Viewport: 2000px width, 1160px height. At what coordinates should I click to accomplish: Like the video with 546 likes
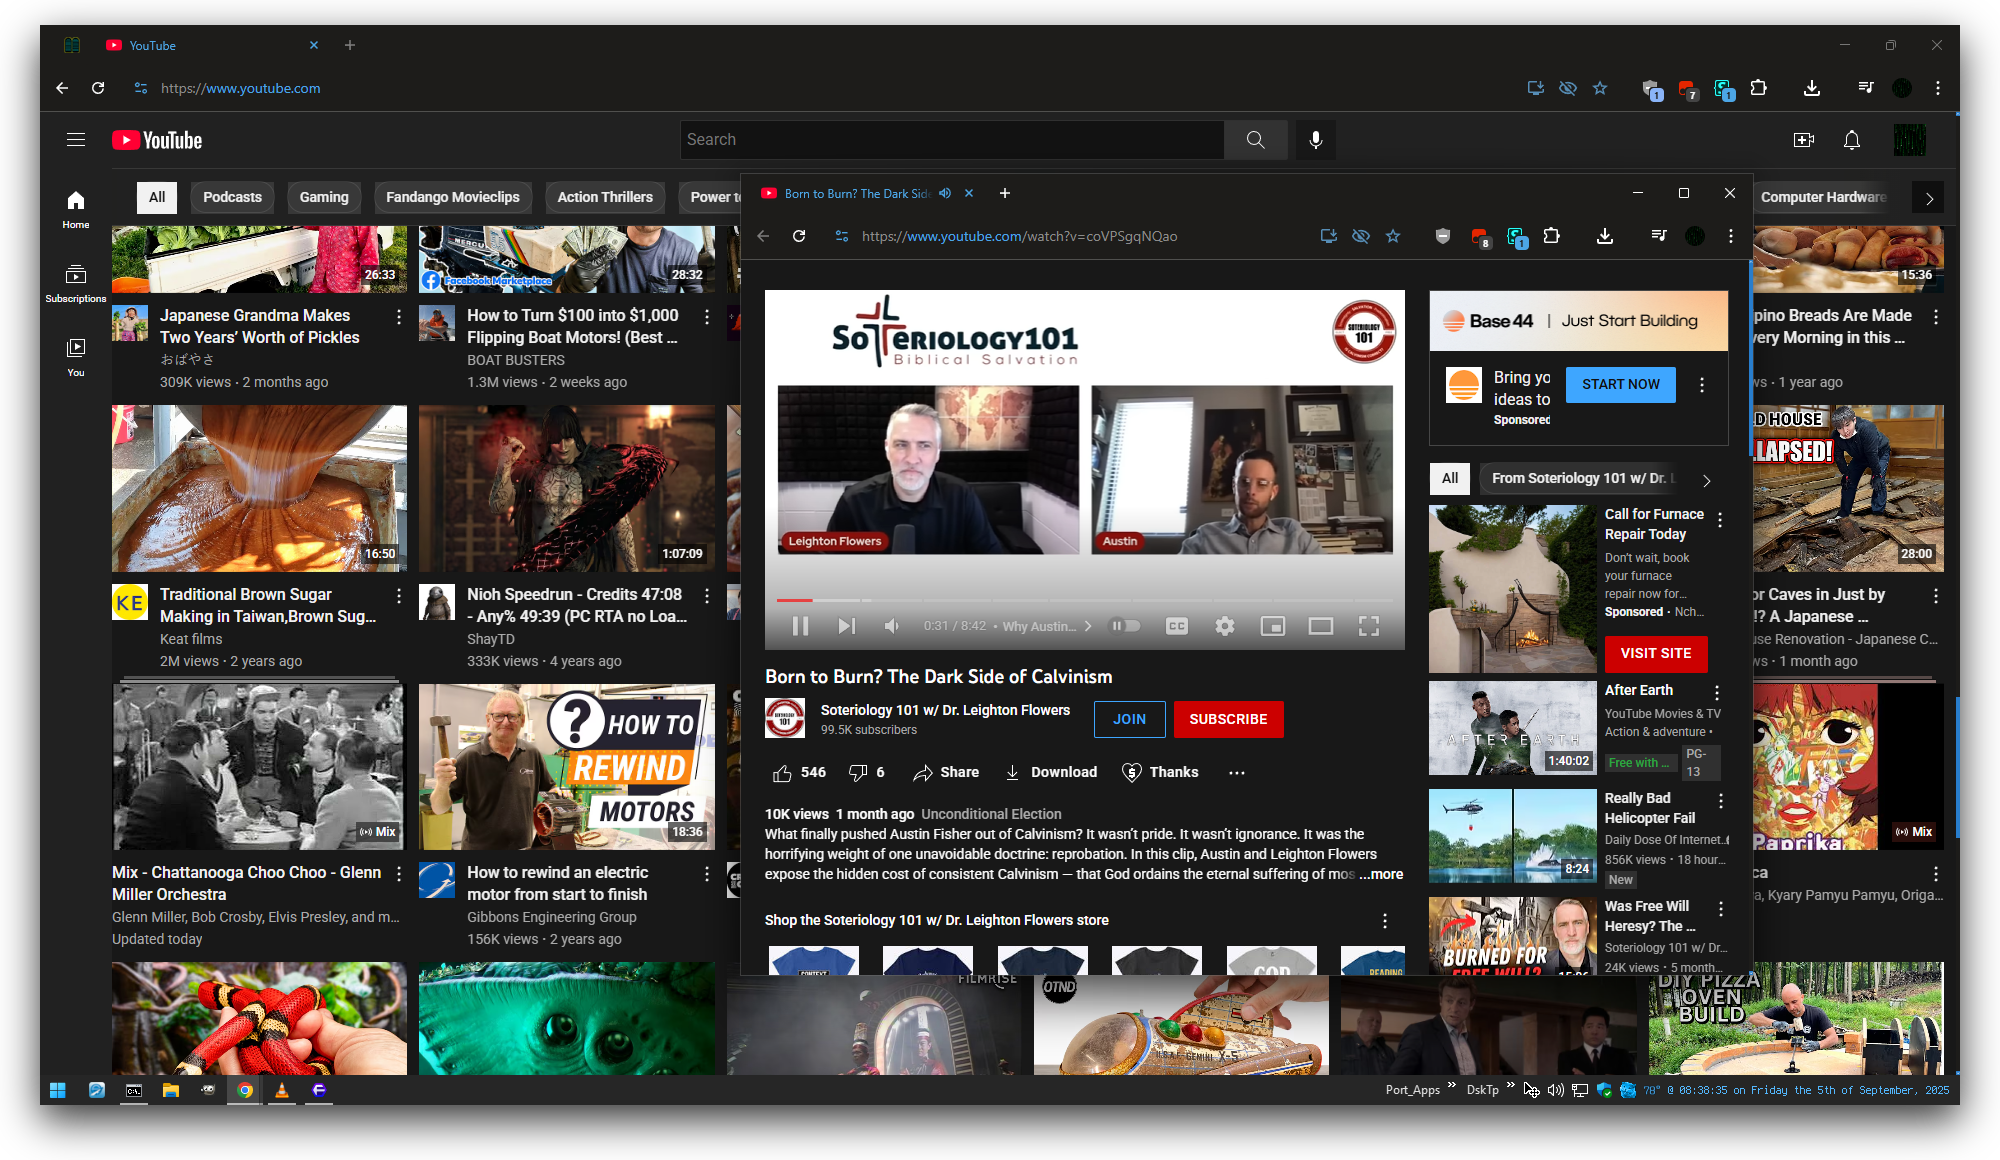(799, 772)
